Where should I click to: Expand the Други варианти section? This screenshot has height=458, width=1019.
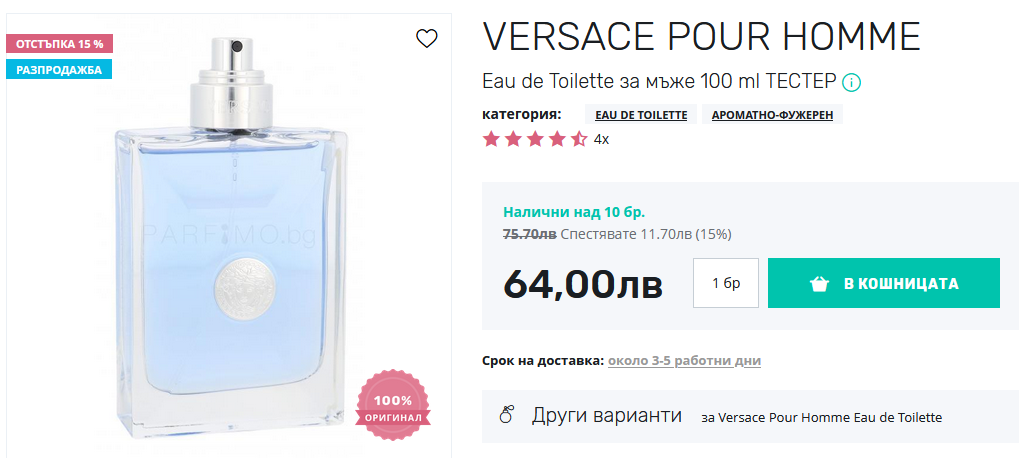(x=607, y=416)
